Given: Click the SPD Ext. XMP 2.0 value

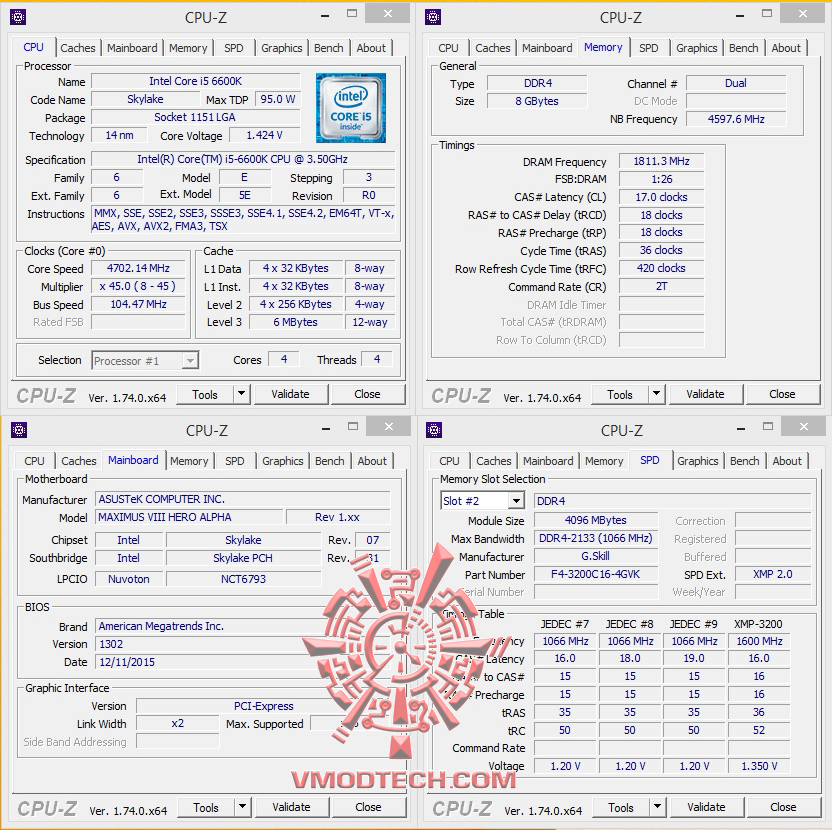Looking at the screenshot, I should (x=773, y=575).
